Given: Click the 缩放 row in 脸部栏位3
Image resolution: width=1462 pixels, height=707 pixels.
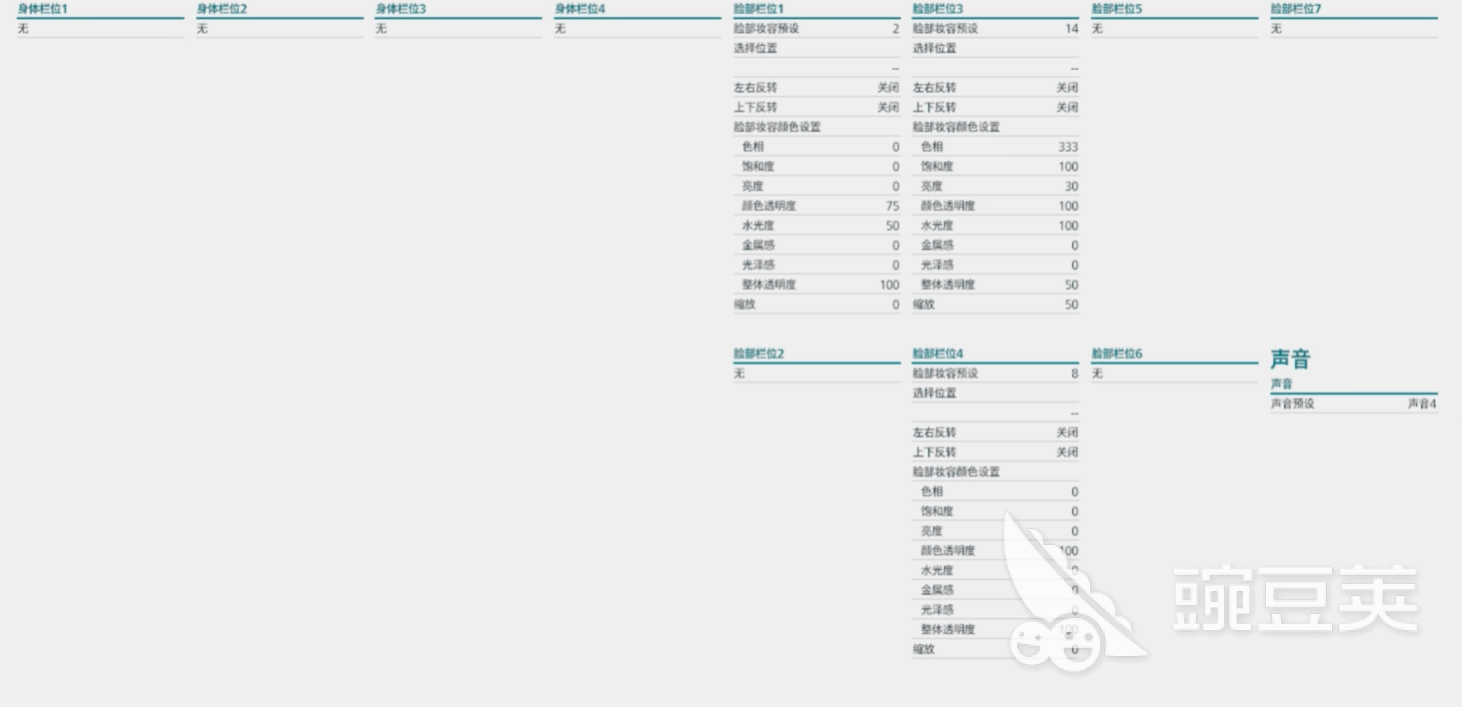Looking at the screenshot, I should tap(994, 305).
